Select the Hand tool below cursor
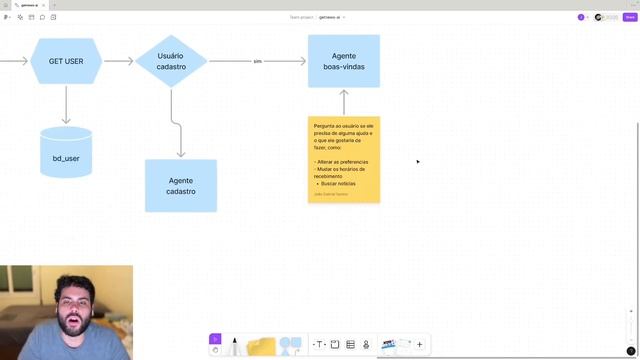This screenshot has height=360, width=640. pyautogui.click(x=215, y=350)
